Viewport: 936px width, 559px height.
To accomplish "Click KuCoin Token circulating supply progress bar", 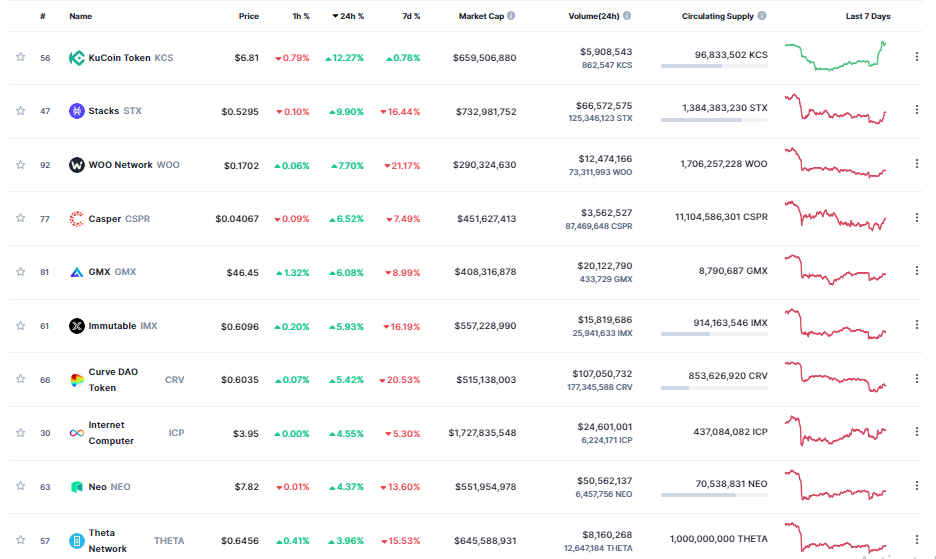I will coord(714,66).
